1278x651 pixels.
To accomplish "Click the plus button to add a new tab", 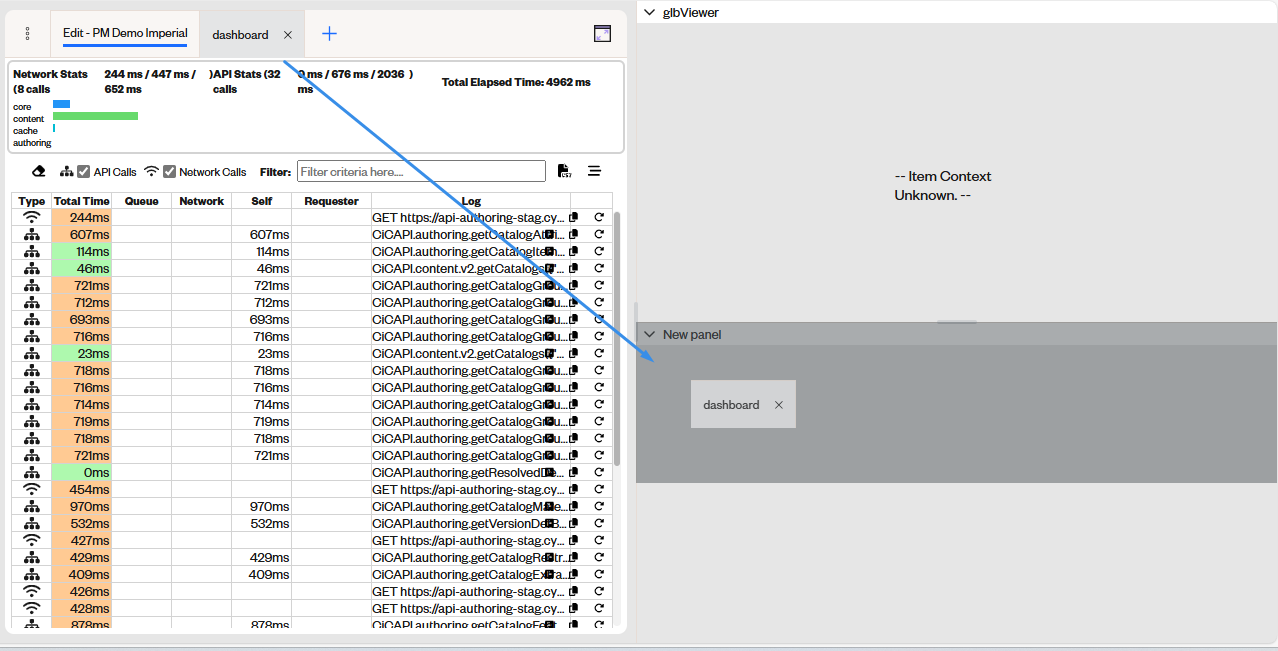I will (329, 32).
